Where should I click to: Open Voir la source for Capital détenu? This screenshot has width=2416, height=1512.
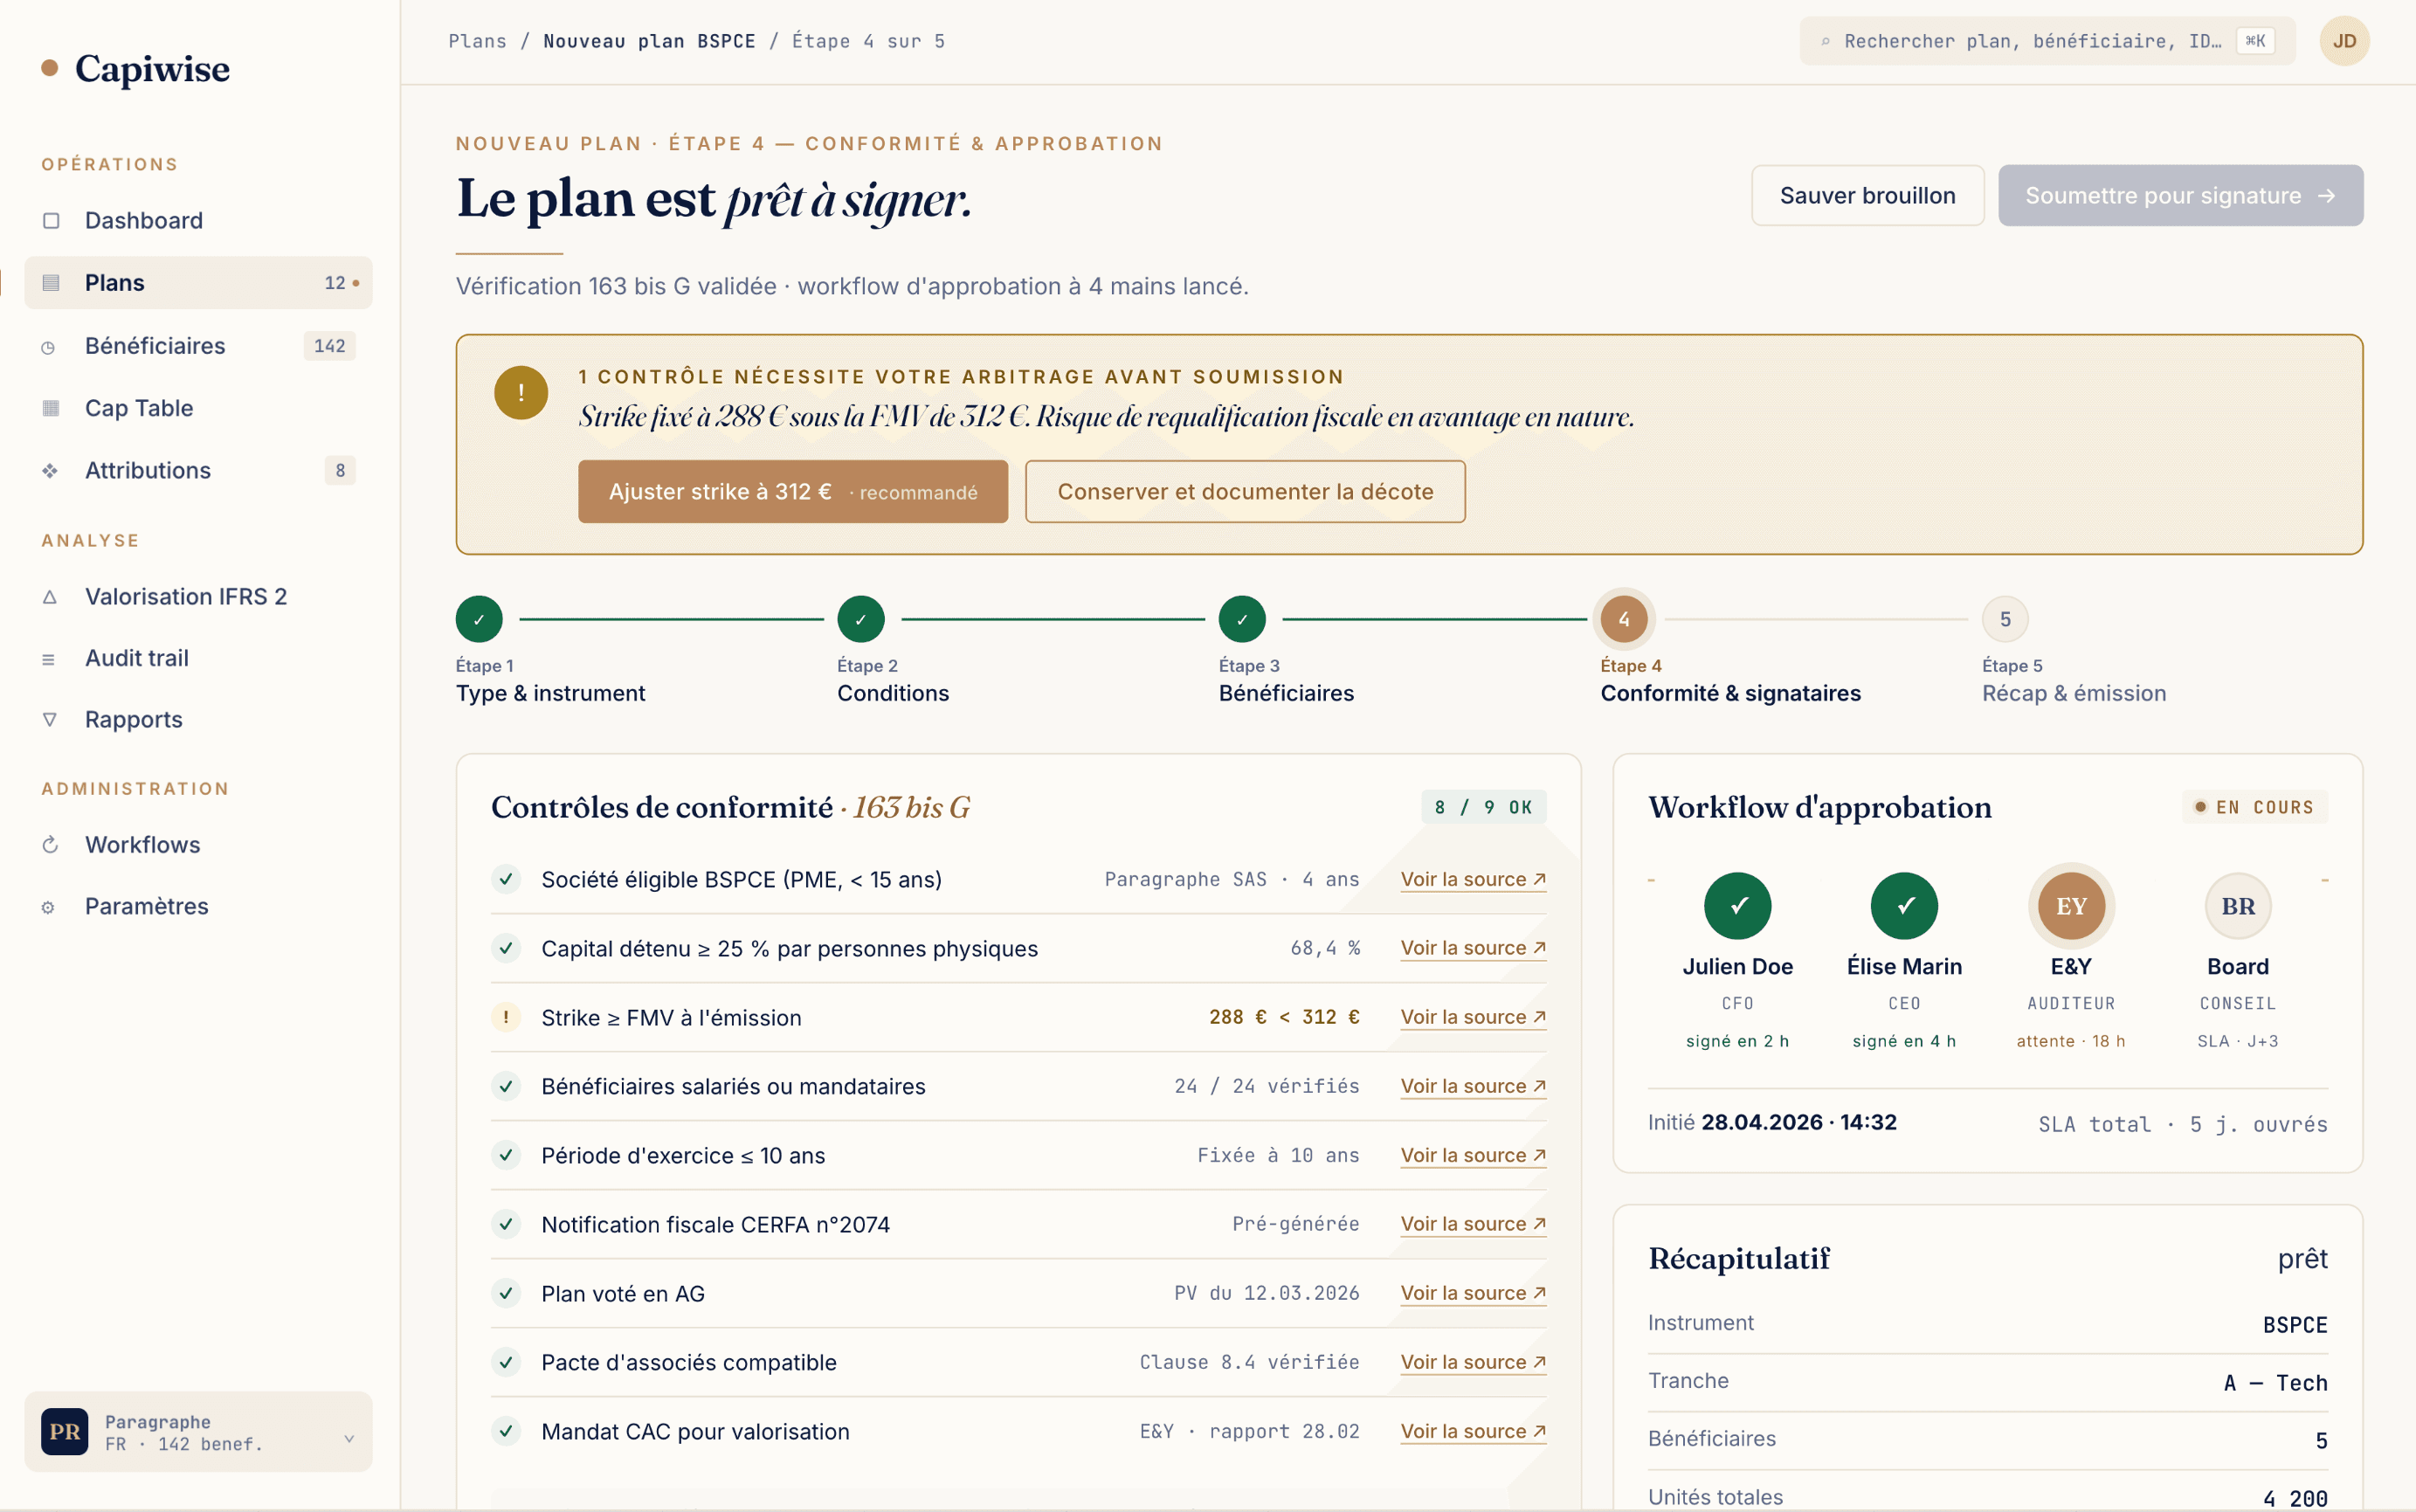click(1473, 948)
